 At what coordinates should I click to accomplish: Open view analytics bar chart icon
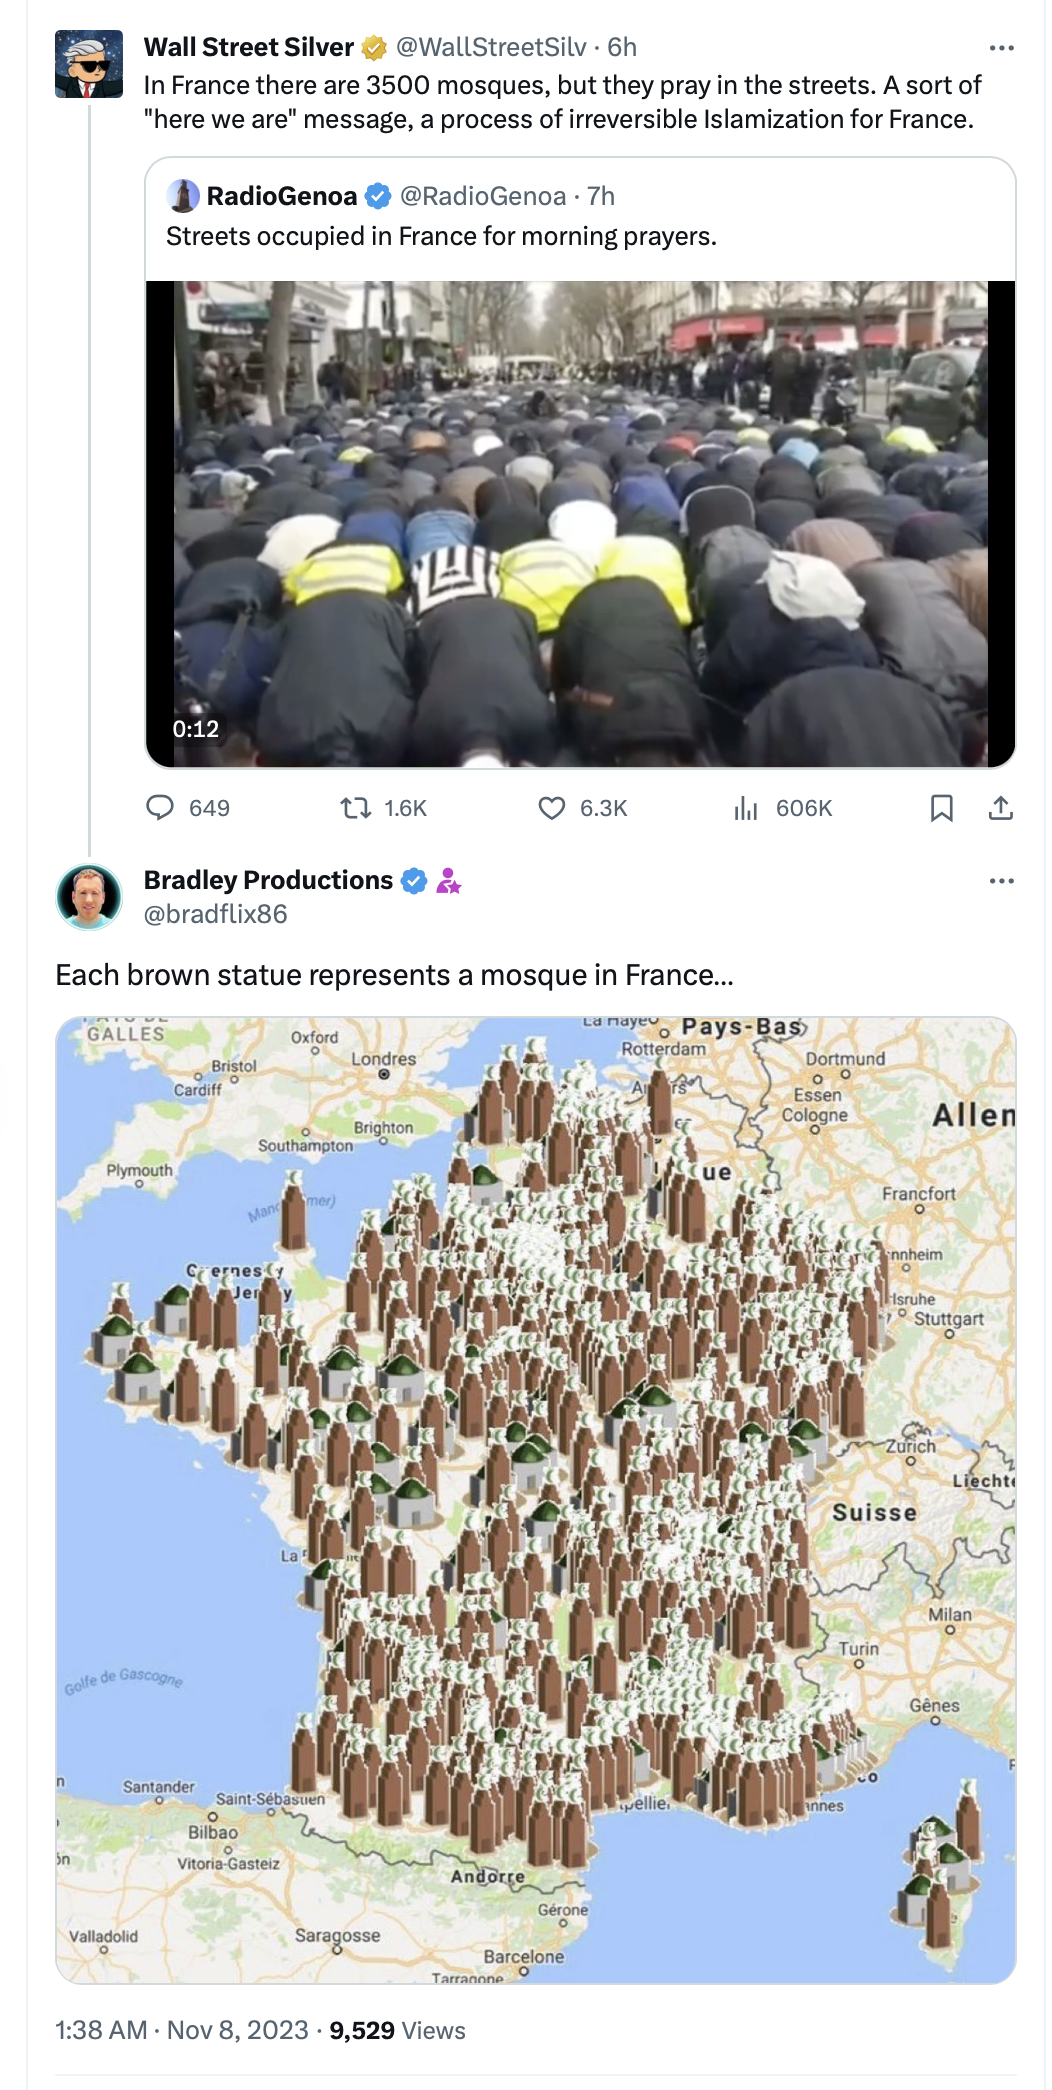pyautogui.click(x=746, y=807)
